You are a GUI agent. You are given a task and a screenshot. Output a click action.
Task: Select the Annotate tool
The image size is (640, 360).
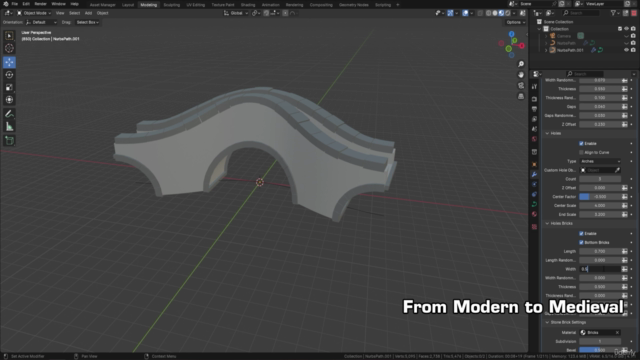click(x=9, y=114)
